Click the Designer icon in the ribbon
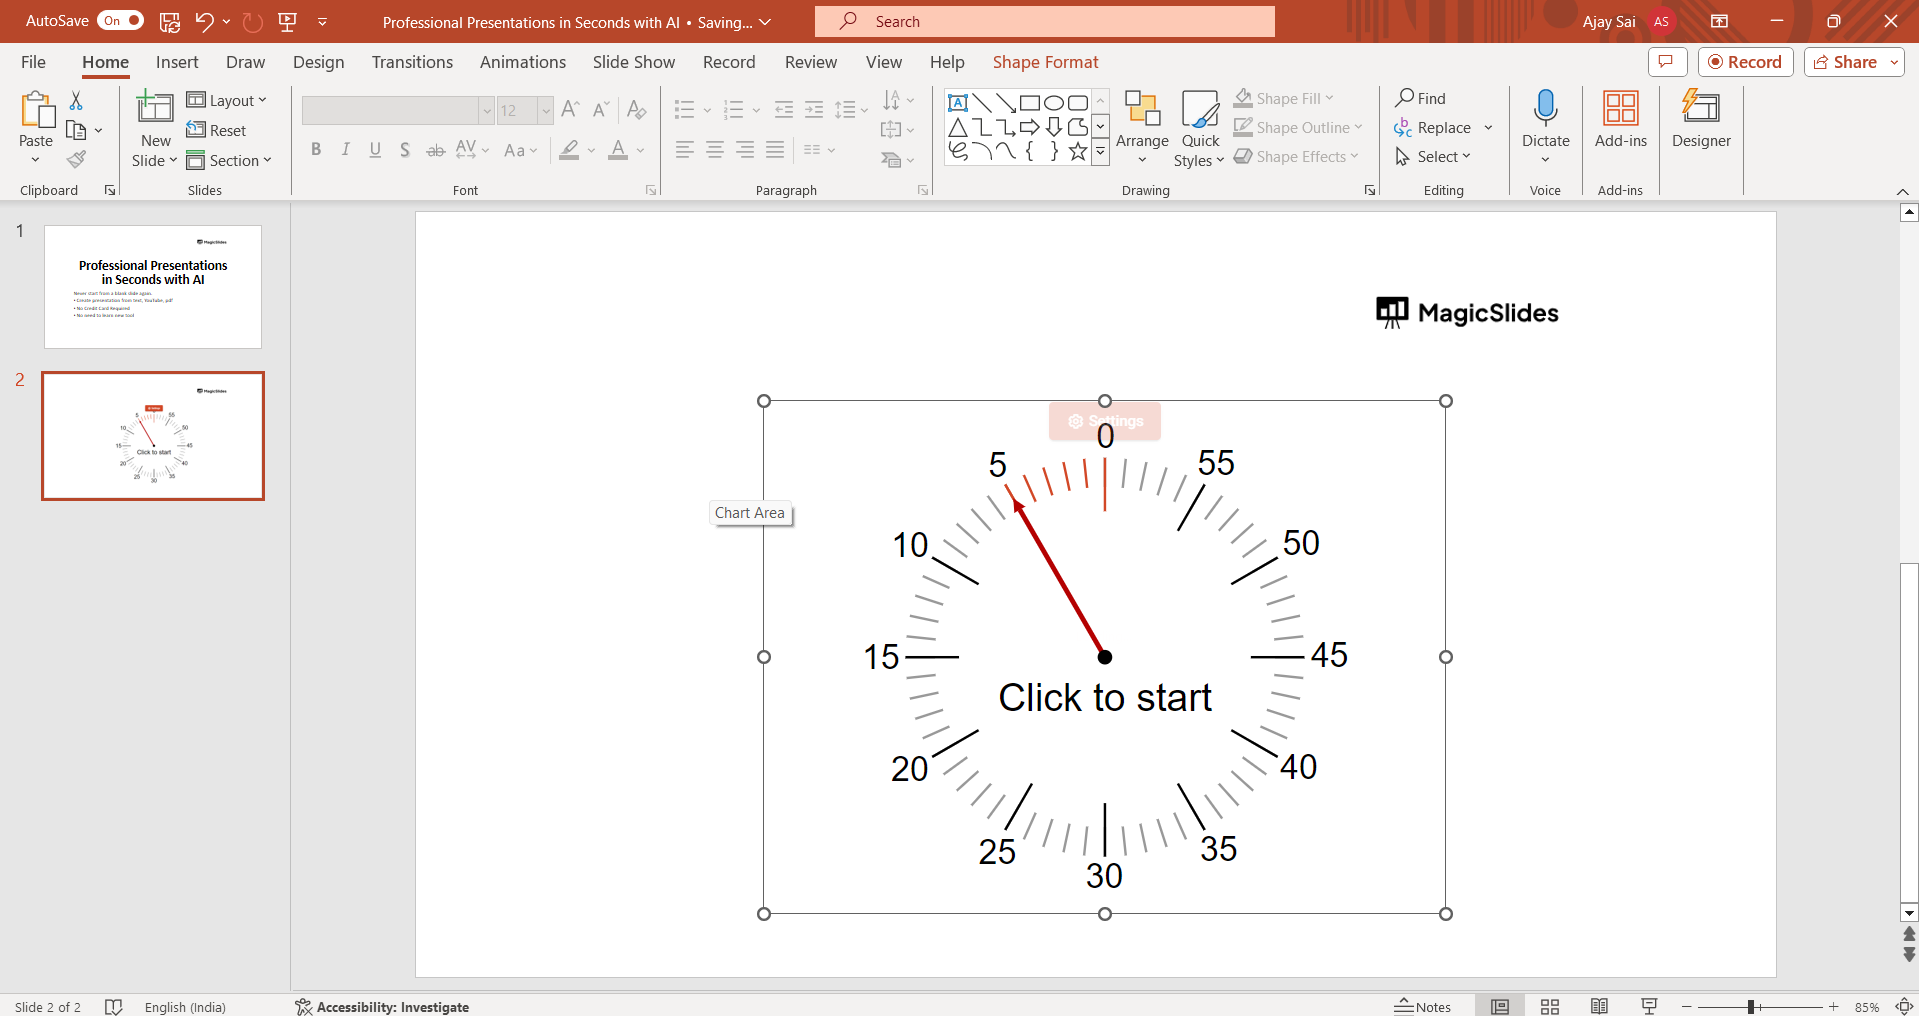The height and width of the screenshot is (1016, 1919). [x=1700, y=120]
